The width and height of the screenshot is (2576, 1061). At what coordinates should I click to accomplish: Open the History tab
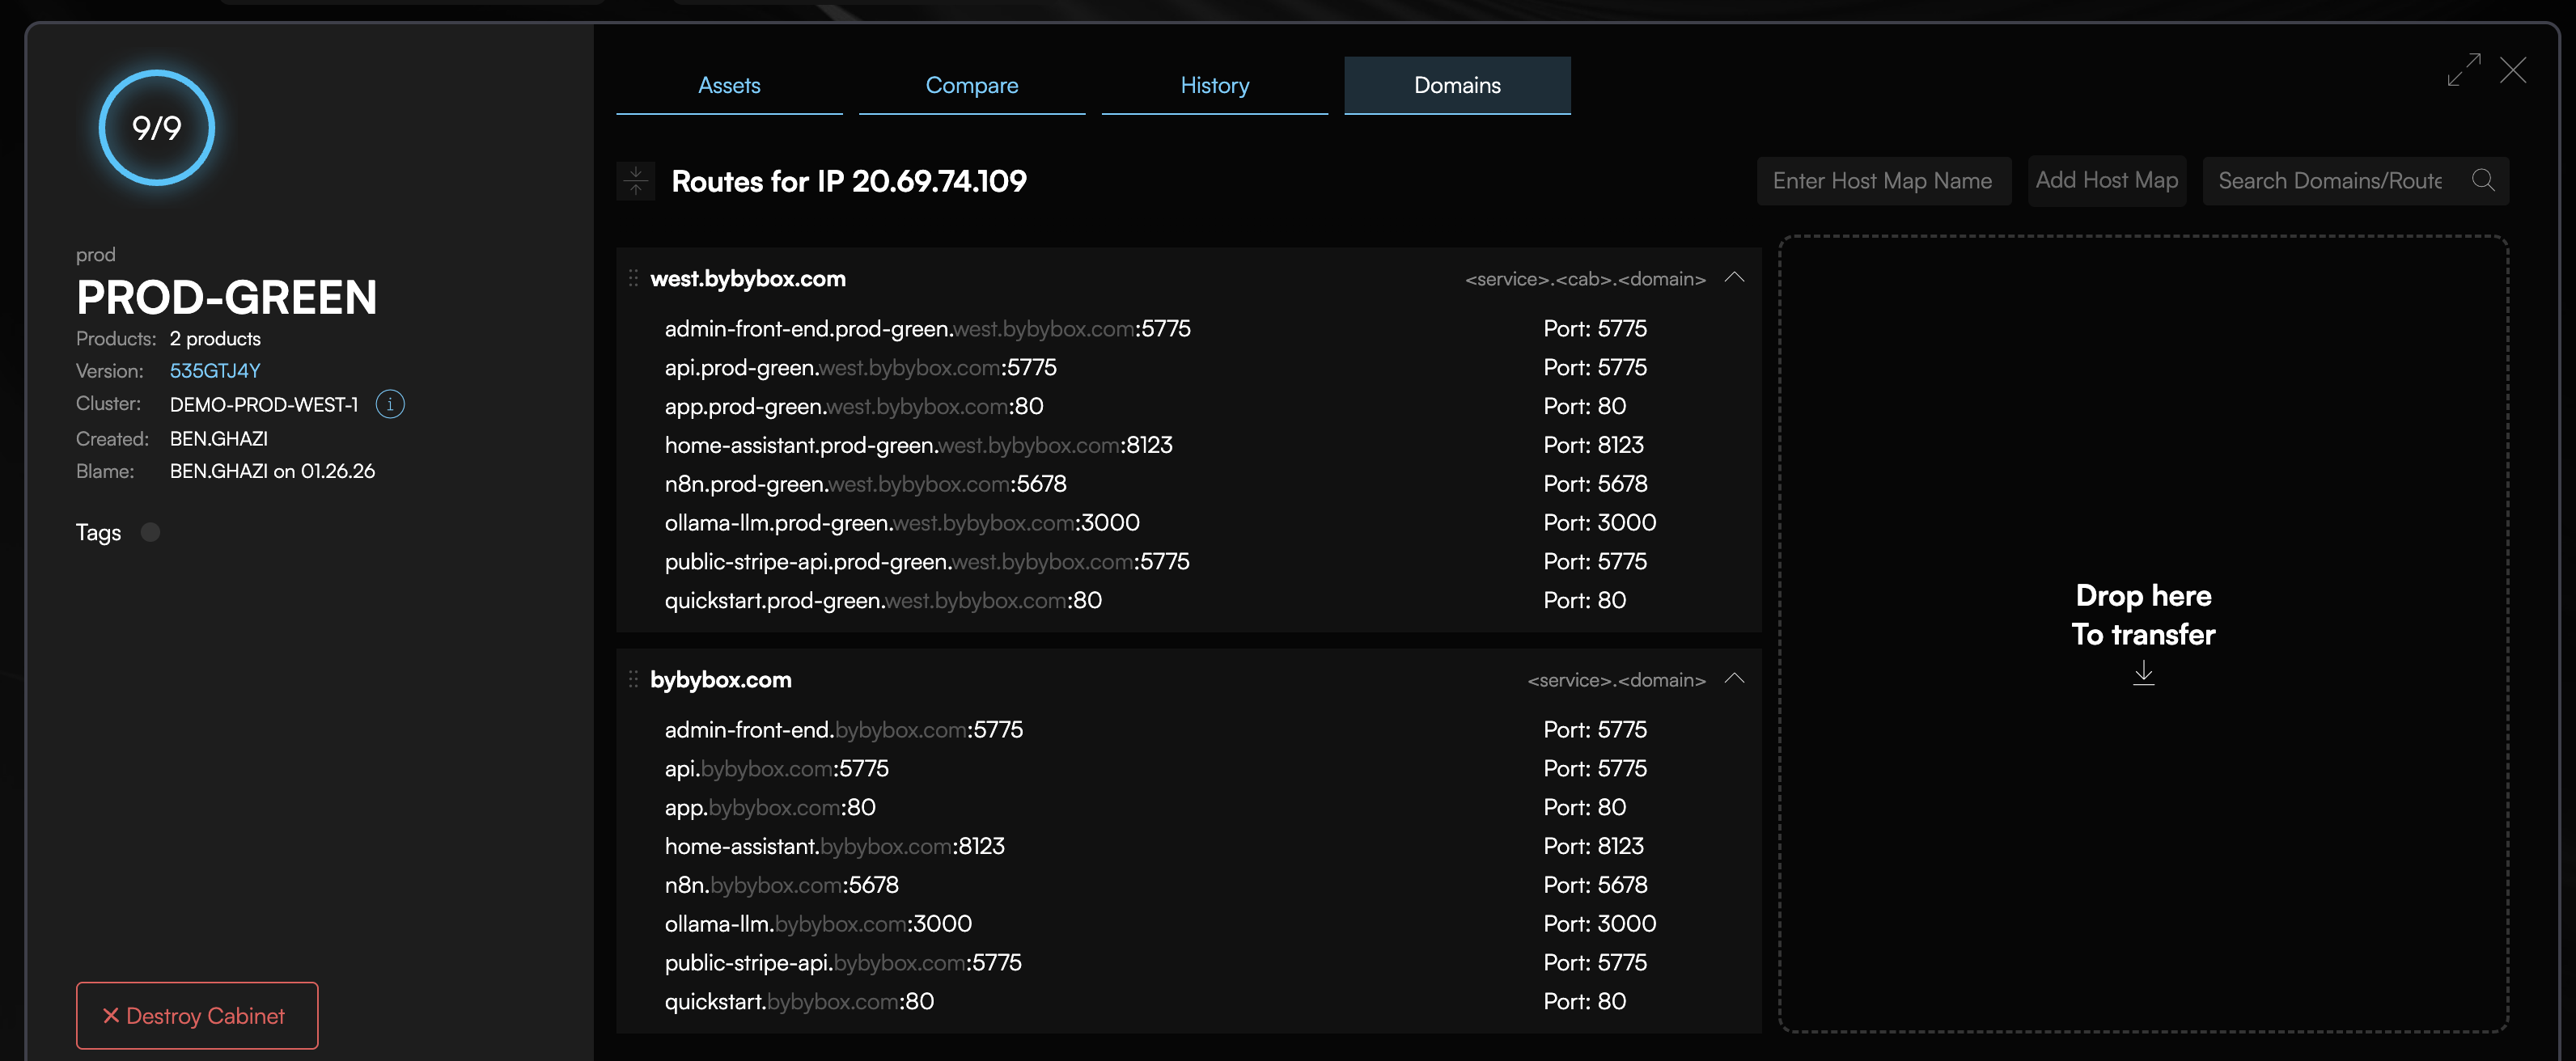click(1214, 85)
